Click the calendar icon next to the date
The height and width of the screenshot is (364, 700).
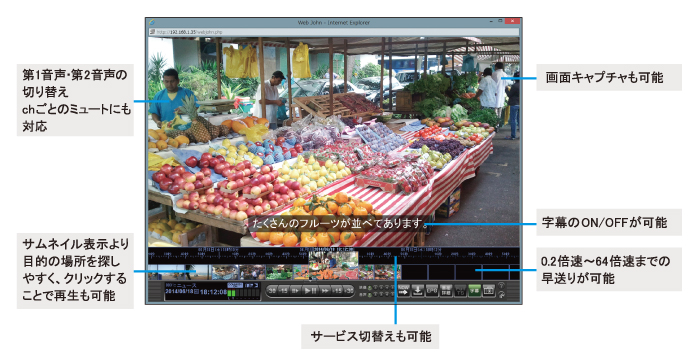[x=196, y=292]
